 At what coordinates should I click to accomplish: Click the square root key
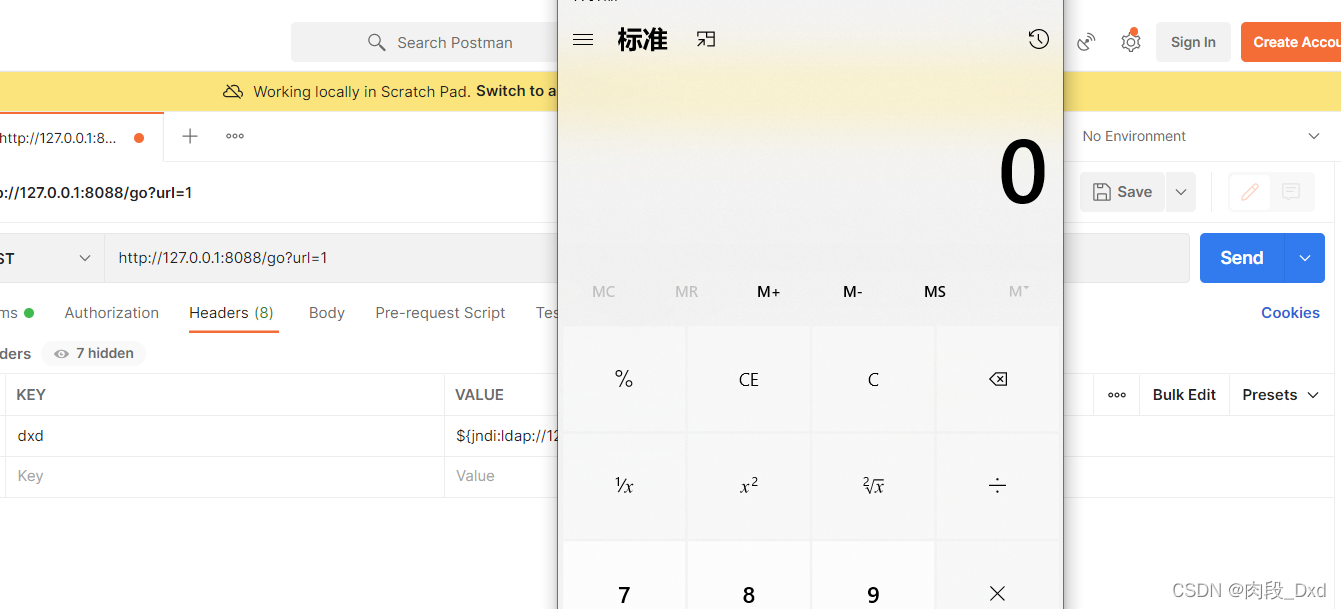[873, 485]
